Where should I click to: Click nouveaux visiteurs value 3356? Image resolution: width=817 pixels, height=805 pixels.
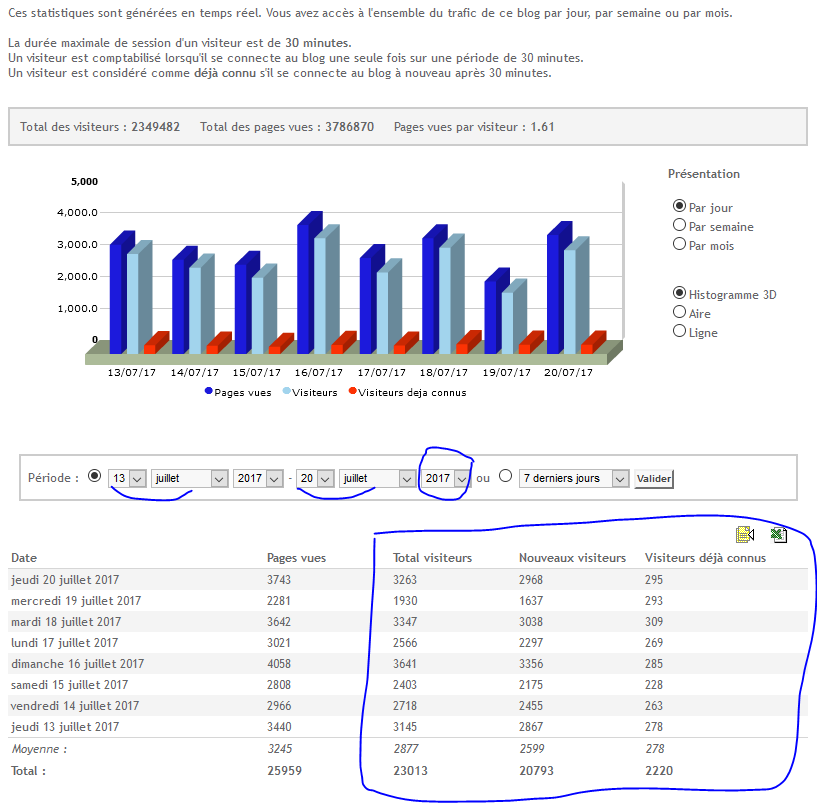[x=531, y=664]
